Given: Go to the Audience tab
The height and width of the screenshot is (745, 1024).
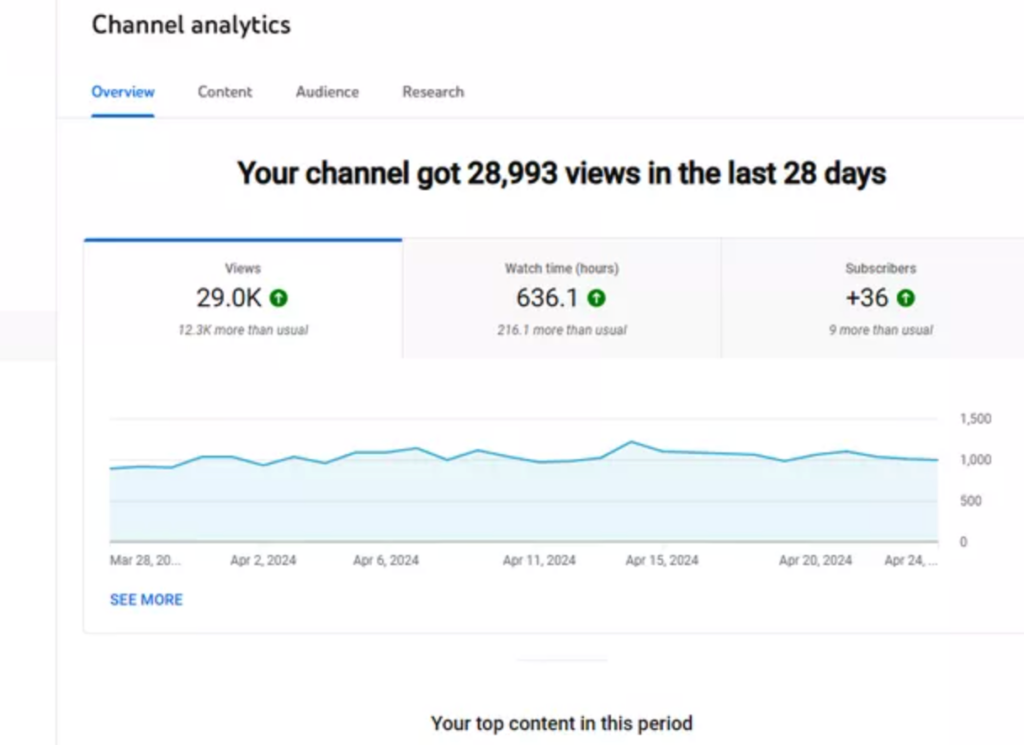Looking at the screenshot, I should click(327, 92).
